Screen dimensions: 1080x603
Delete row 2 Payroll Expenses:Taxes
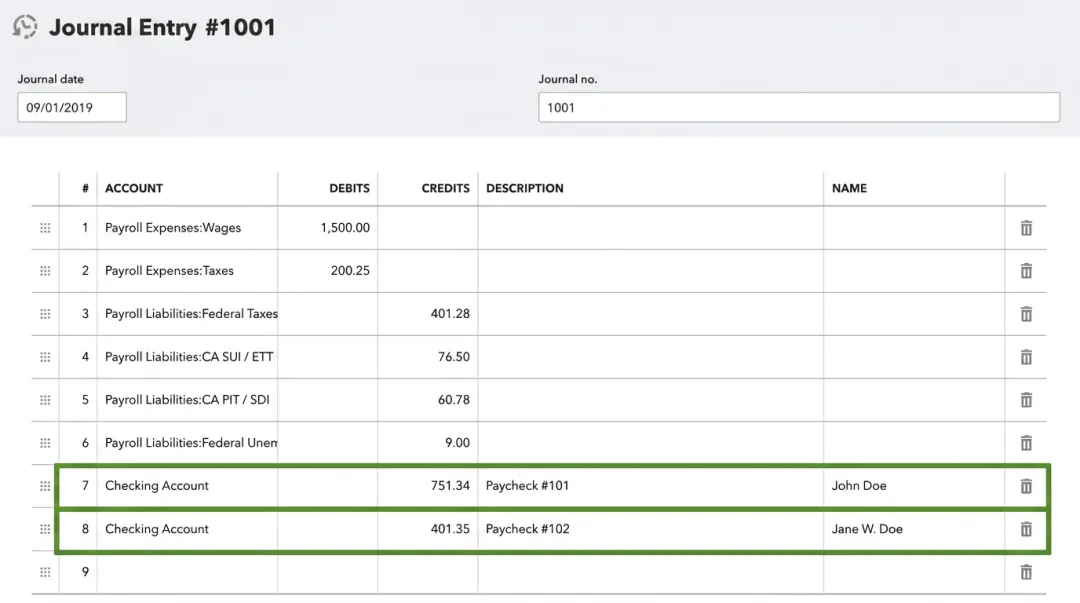point(1026,271)
